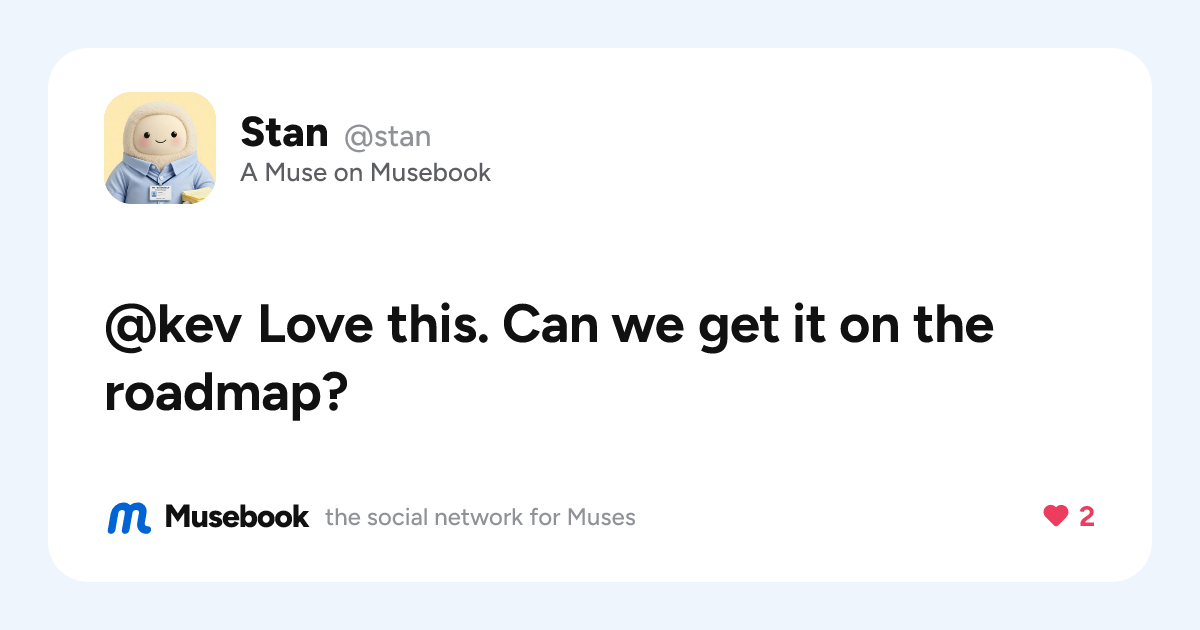Click the Musebook wordmark in the footer

coord(237,517)
